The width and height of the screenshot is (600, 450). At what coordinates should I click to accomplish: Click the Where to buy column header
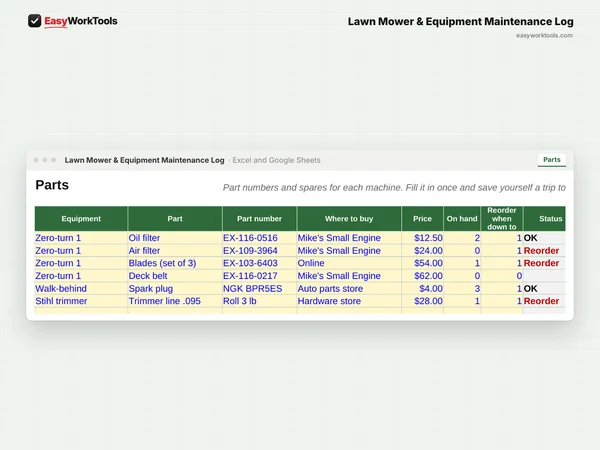(x=349, y=218)
